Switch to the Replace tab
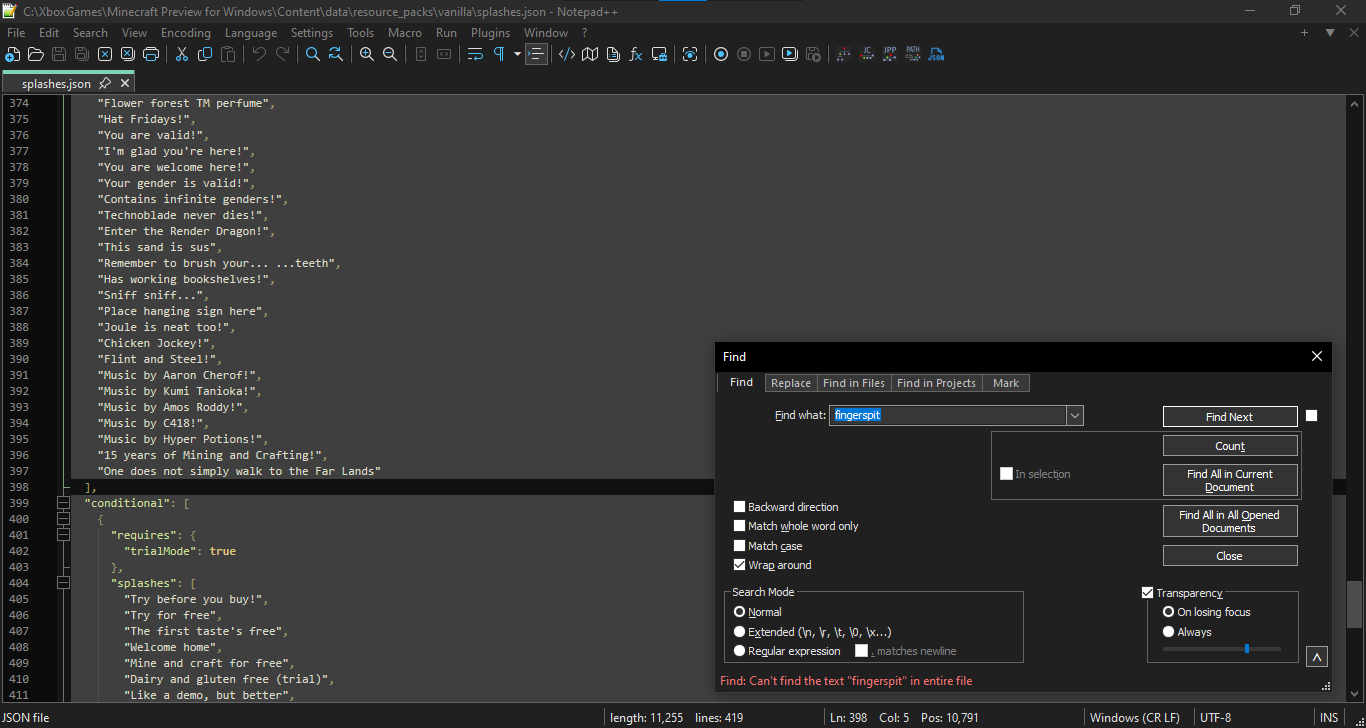The width and height of the screenshot is (1366, 728). 791,383
